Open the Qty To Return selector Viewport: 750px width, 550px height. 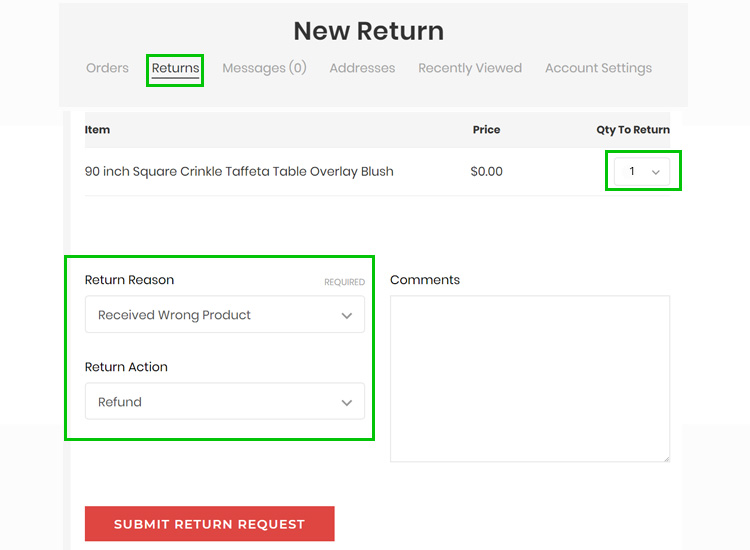[642, 171]
